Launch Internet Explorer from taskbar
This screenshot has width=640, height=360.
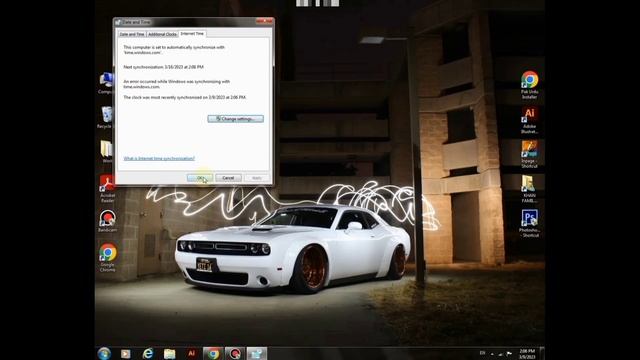click(148, 353)
